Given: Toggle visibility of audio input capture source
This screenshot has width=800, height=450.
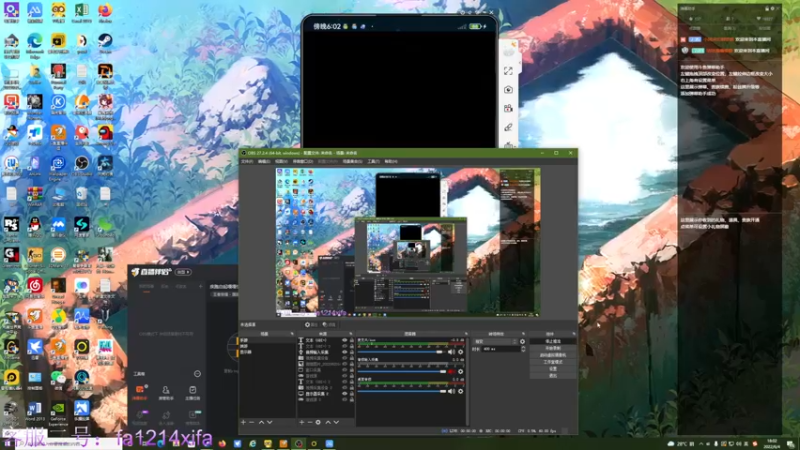Looking at the screenshot, I should (344, 352).
